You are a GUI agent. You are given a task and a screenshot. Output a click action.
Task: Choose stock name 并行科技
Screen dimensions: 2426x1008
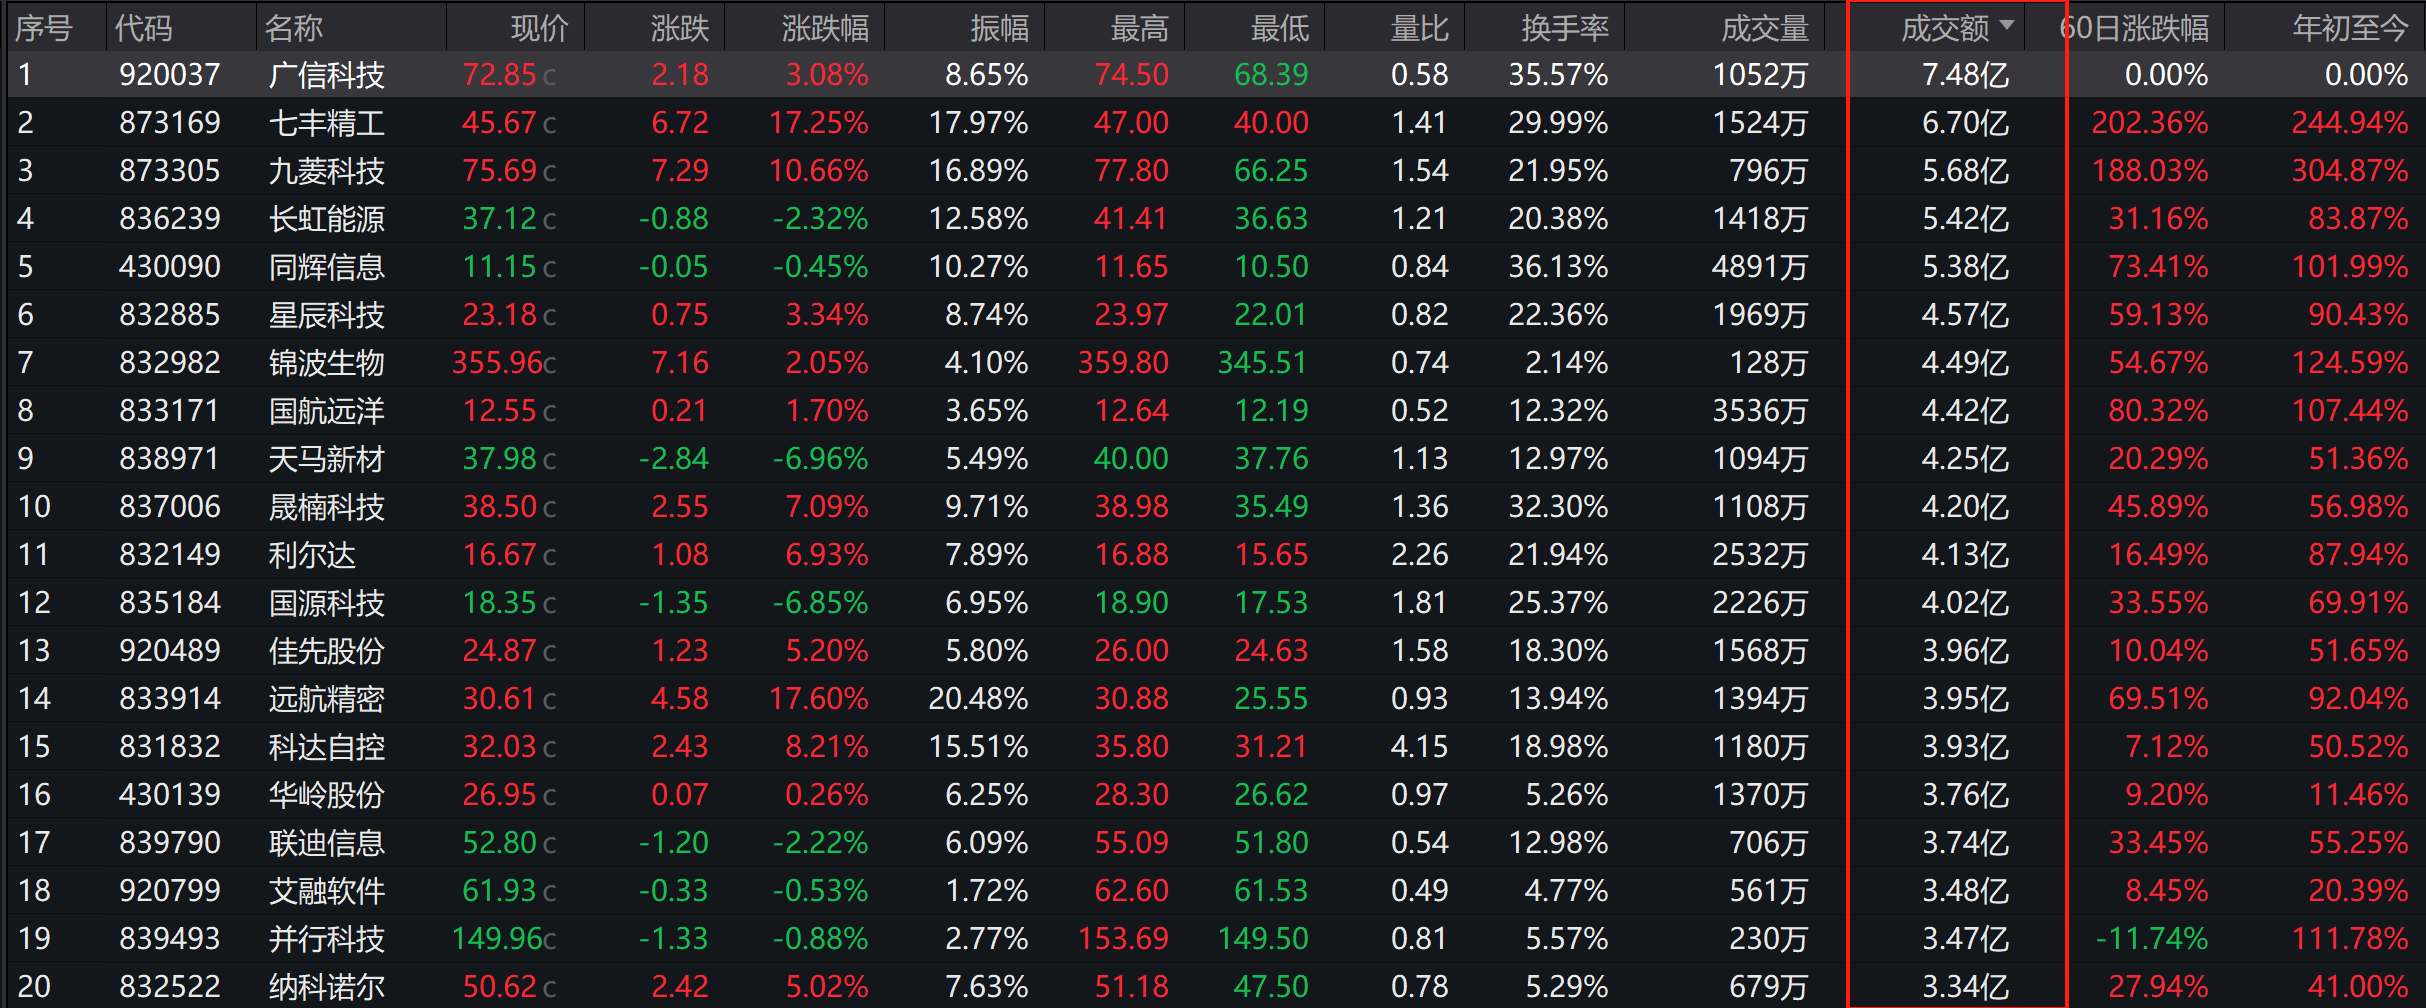click(x=327, y=939)
